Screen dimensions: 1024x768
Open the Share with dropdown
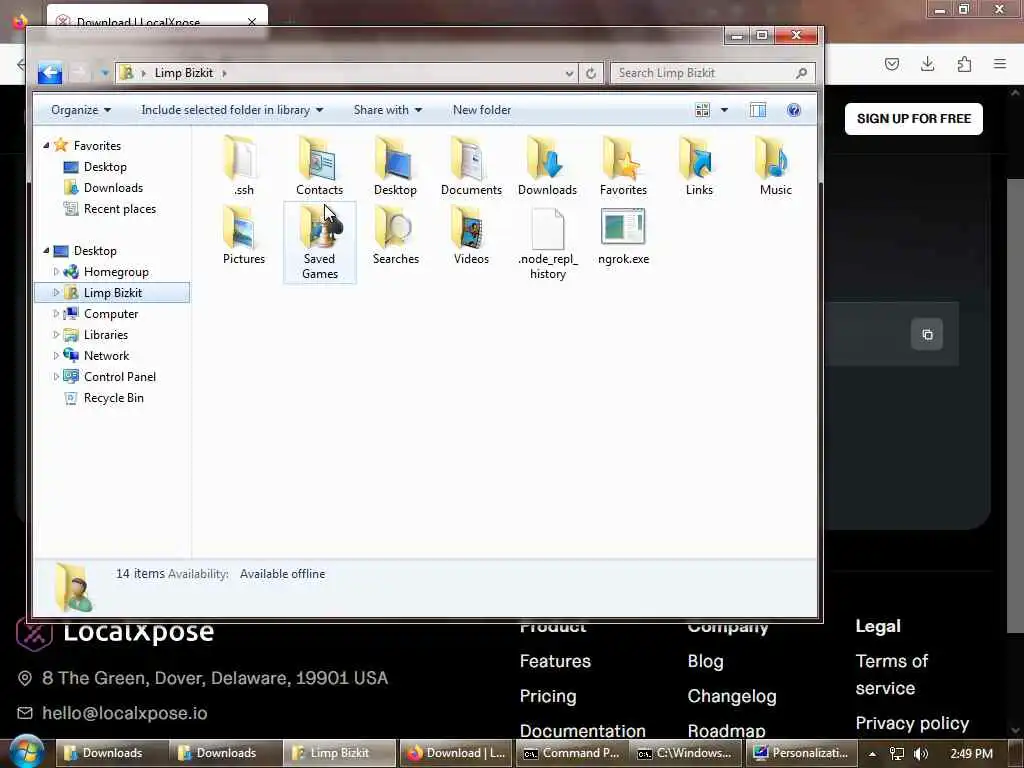[x=388, y=110]
